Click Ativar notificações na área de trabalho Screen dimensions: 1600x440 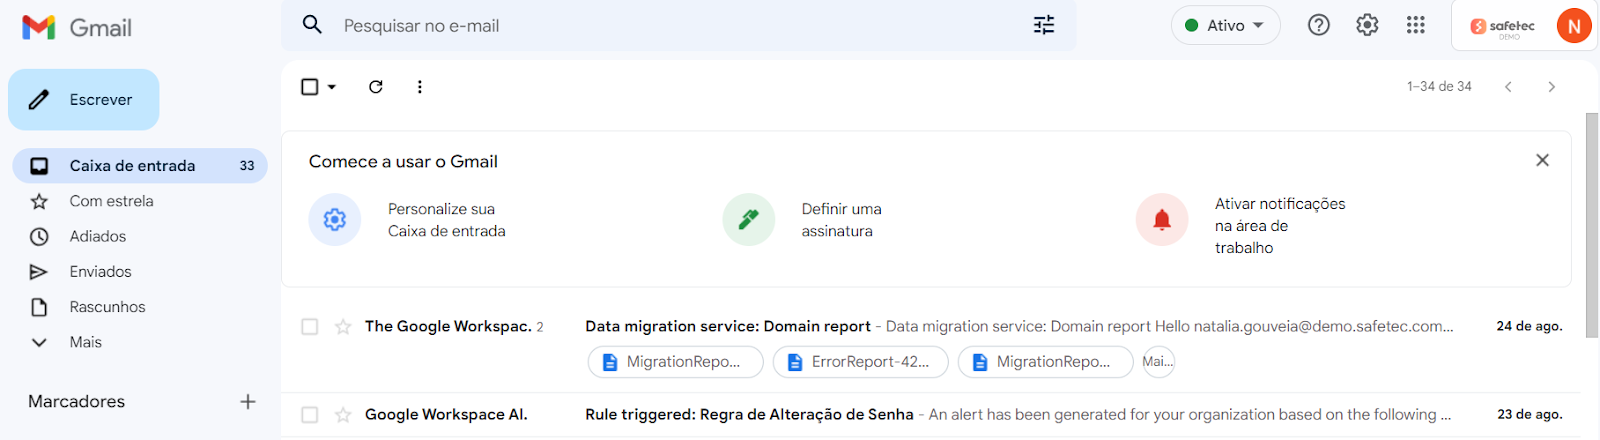coord(1280,226)
